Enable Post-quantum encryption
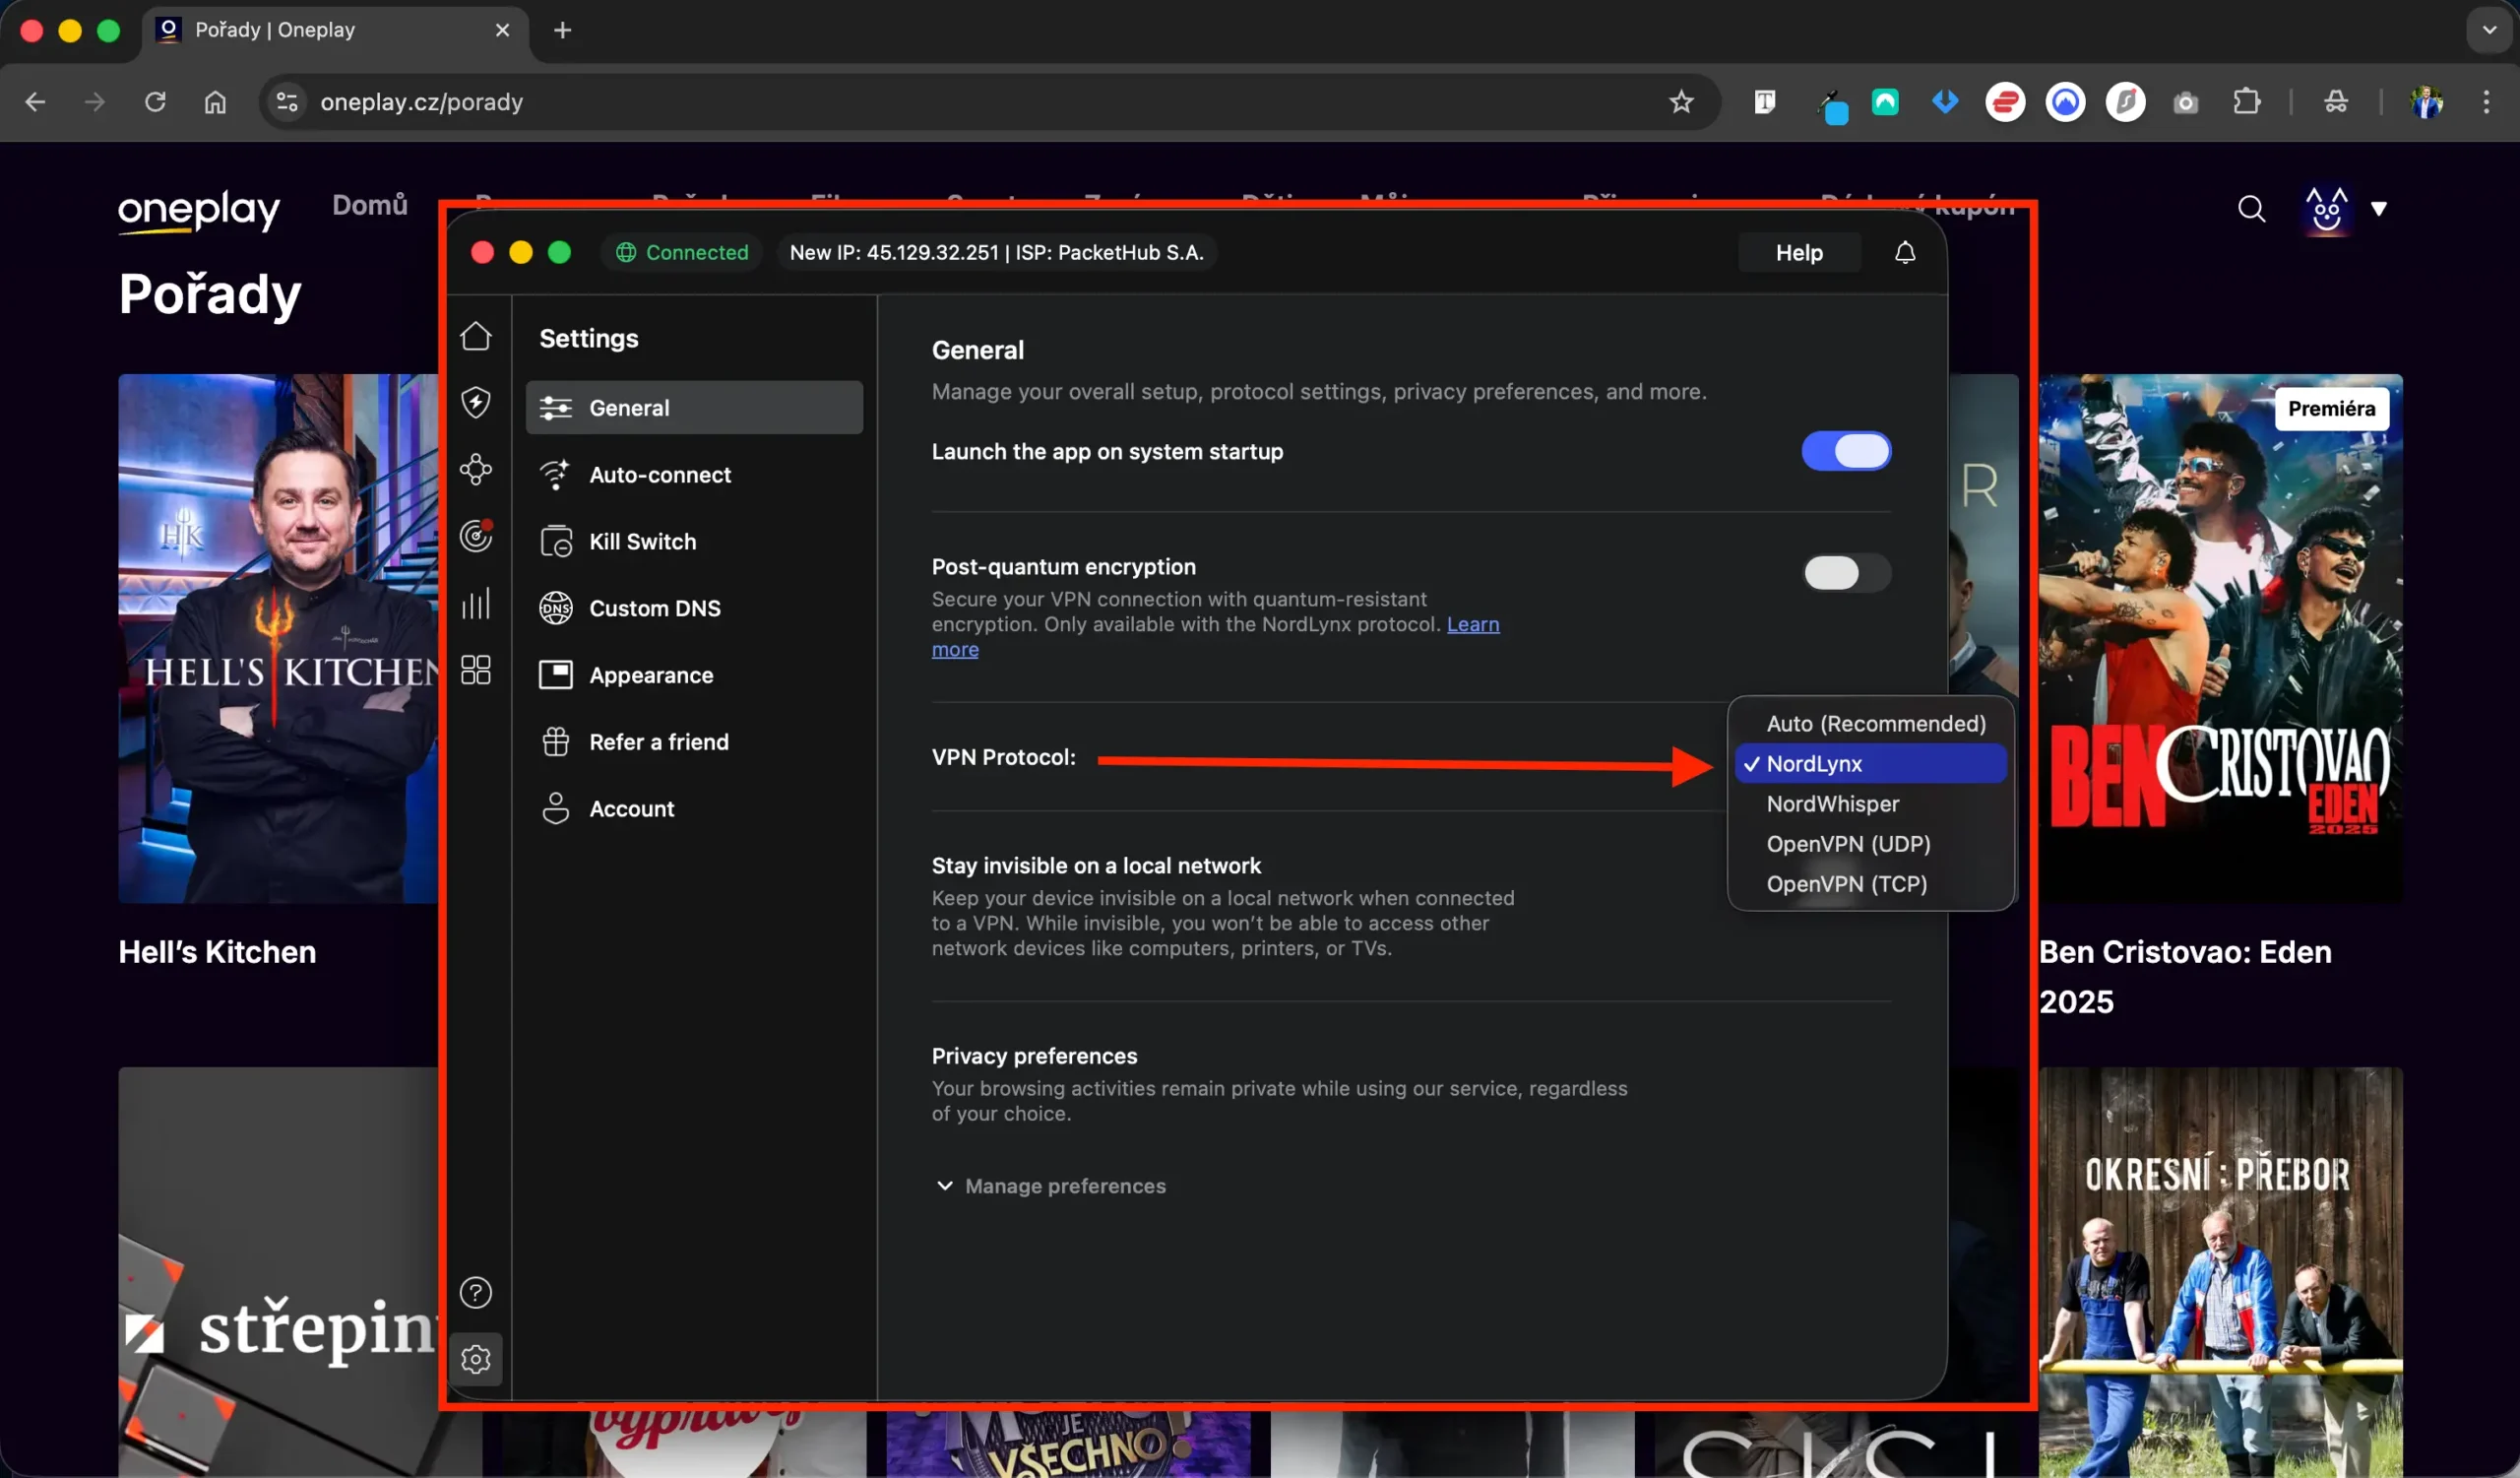2520x1478 pixels. 1845,572
